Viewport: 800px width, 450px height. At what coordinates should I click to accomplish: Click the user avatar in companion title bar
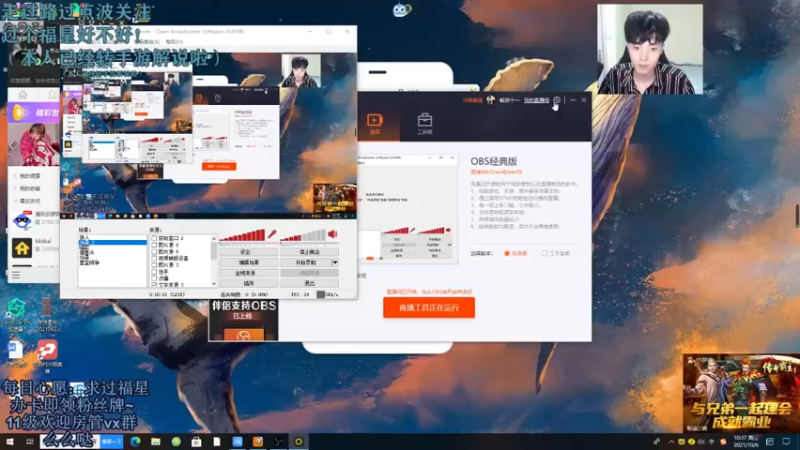click(490, 100)
